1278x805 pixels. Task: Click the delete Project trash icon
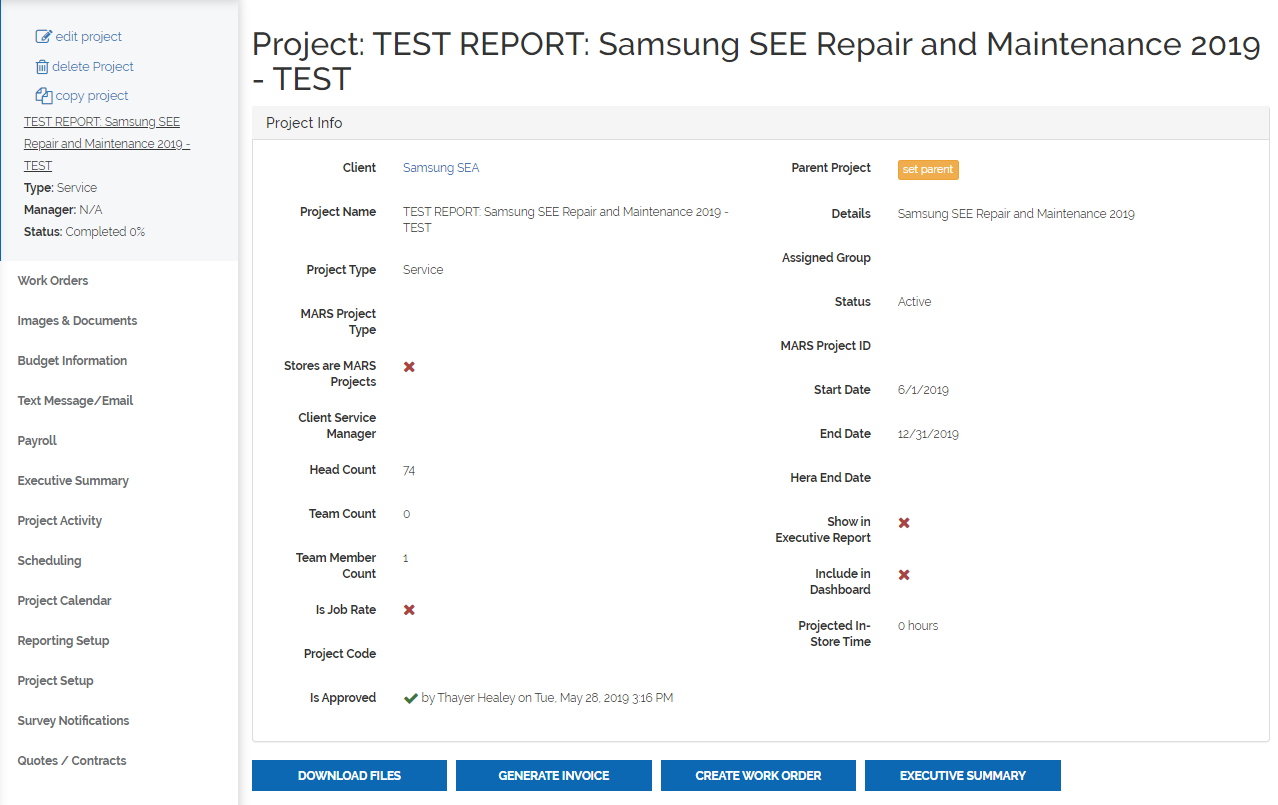[42, 67]
